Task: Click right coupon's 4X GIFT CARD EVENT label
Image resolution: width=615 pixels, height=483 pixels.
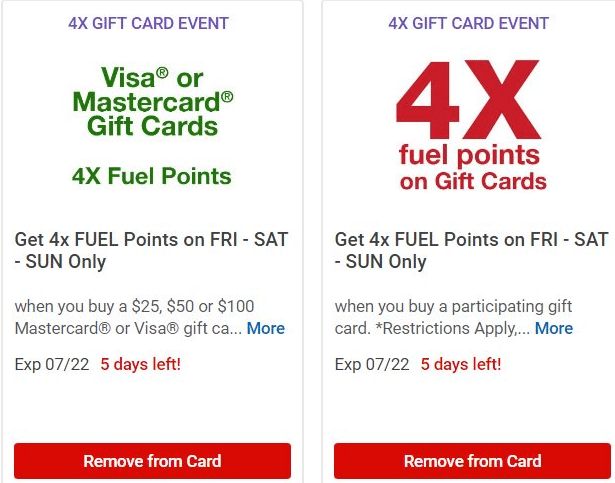Action: (468, 23)
